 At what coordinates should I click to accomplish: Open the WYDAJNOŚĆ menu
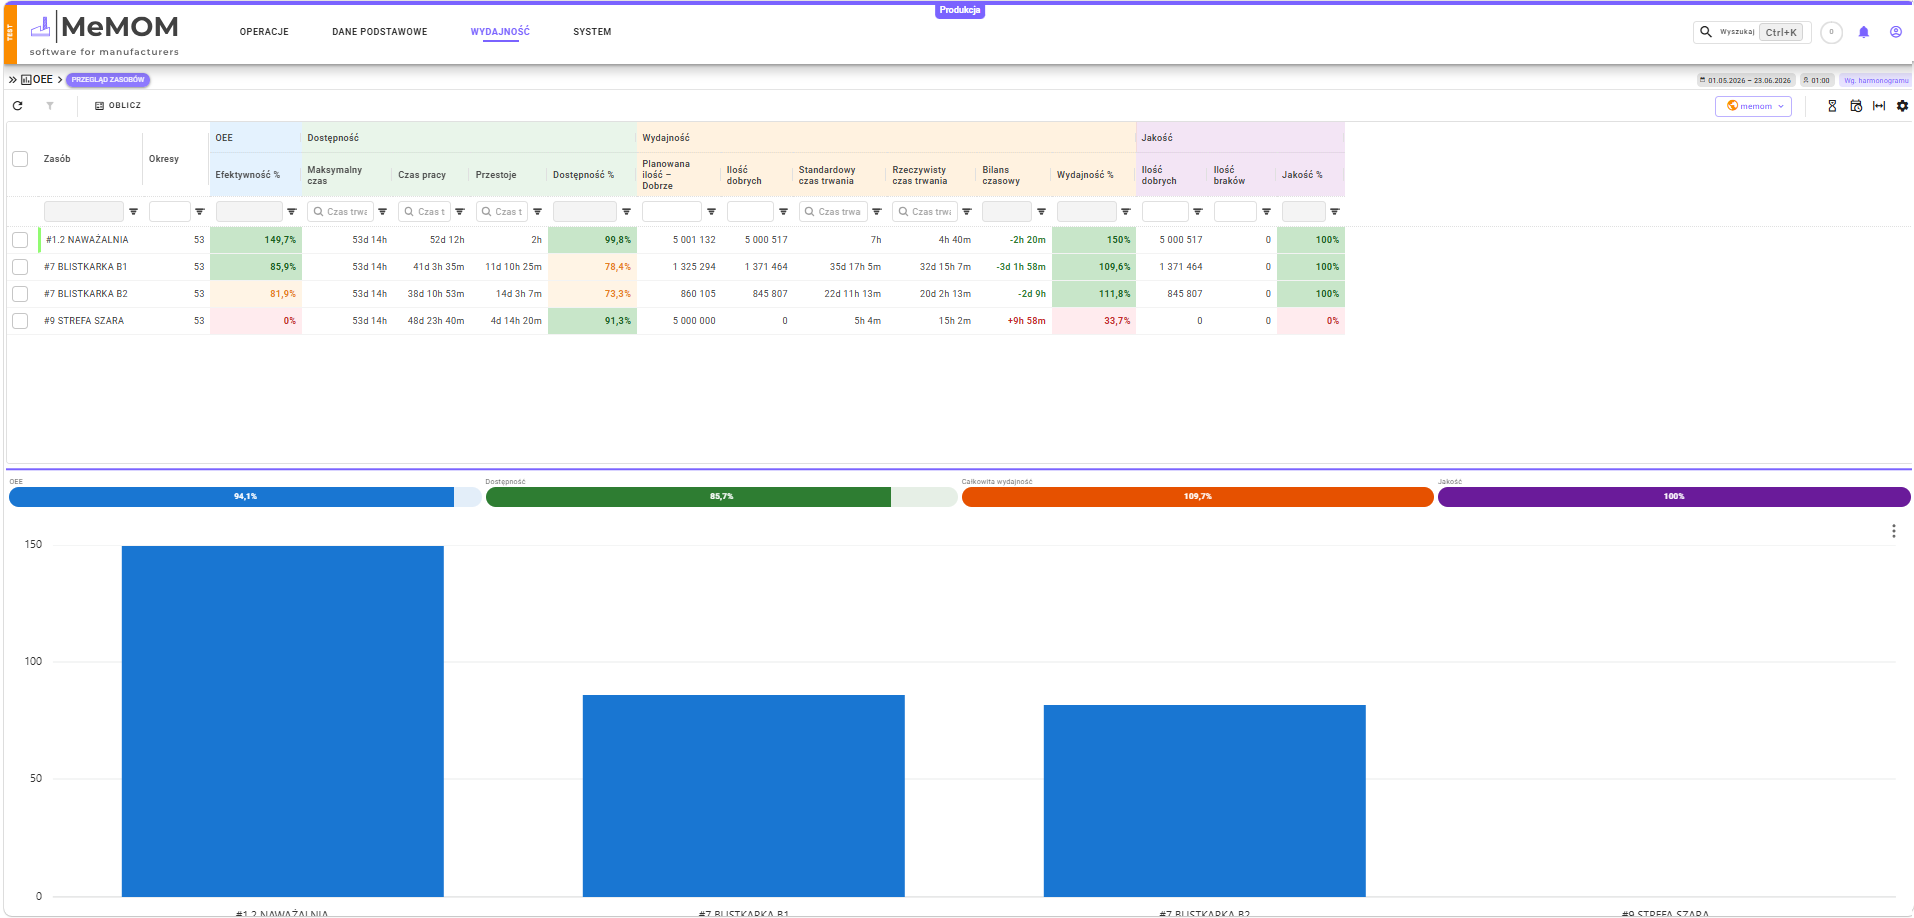tap(500, 32)
